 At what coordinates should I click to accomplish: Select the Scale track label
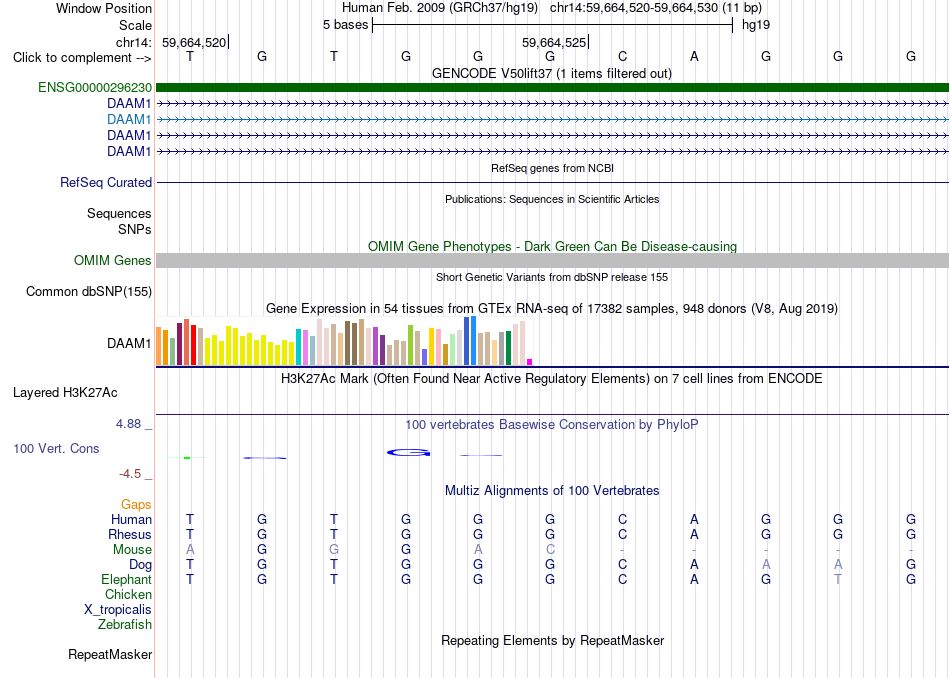coord(136,25)
